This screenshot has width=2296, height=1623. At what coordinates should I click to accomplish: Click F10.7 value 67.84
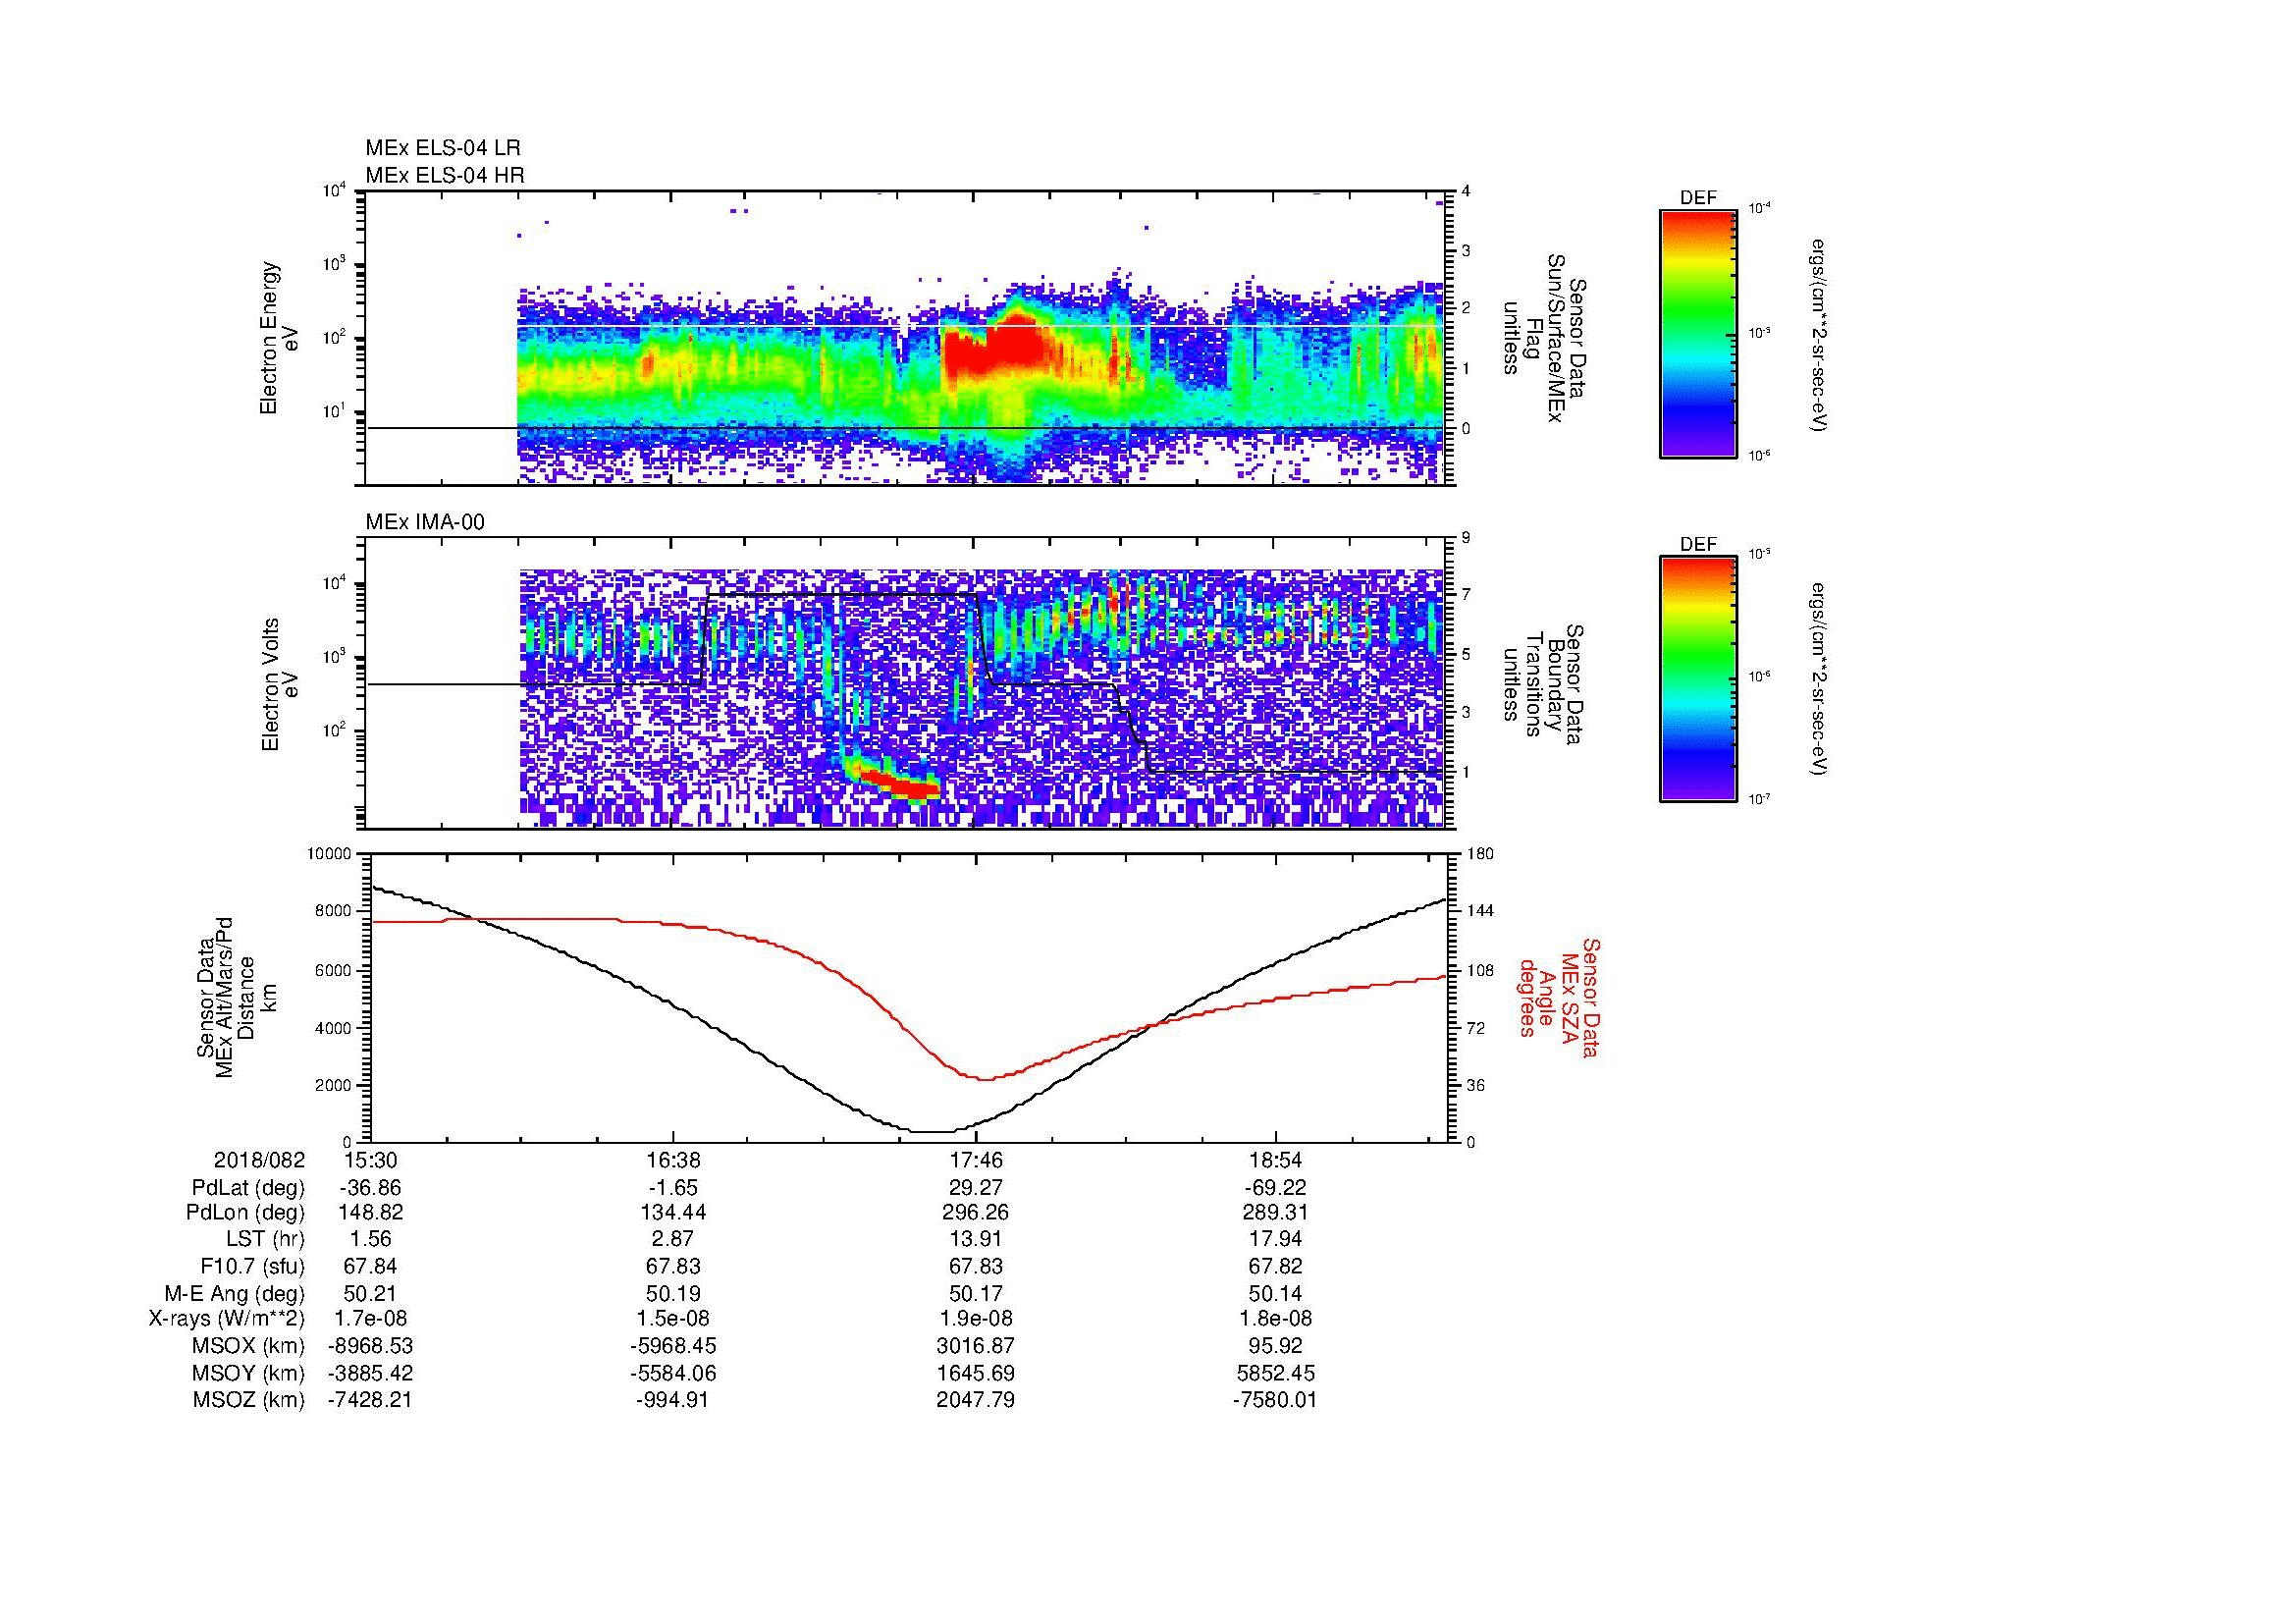coord(370,1267)
